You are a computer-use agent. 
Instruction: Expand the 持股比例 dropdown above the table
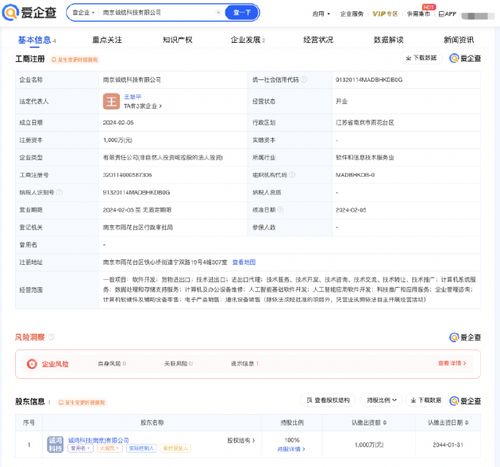point(382,400)
